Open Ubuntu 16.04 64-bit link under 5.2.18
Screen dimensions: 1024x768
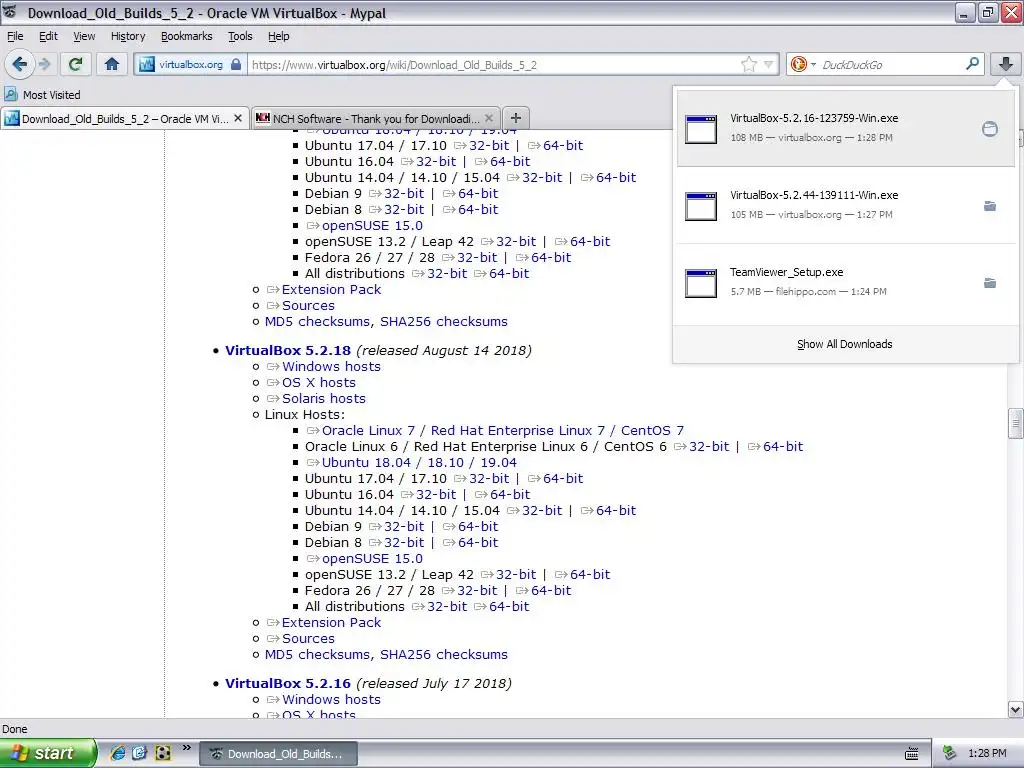click(510, 494)
